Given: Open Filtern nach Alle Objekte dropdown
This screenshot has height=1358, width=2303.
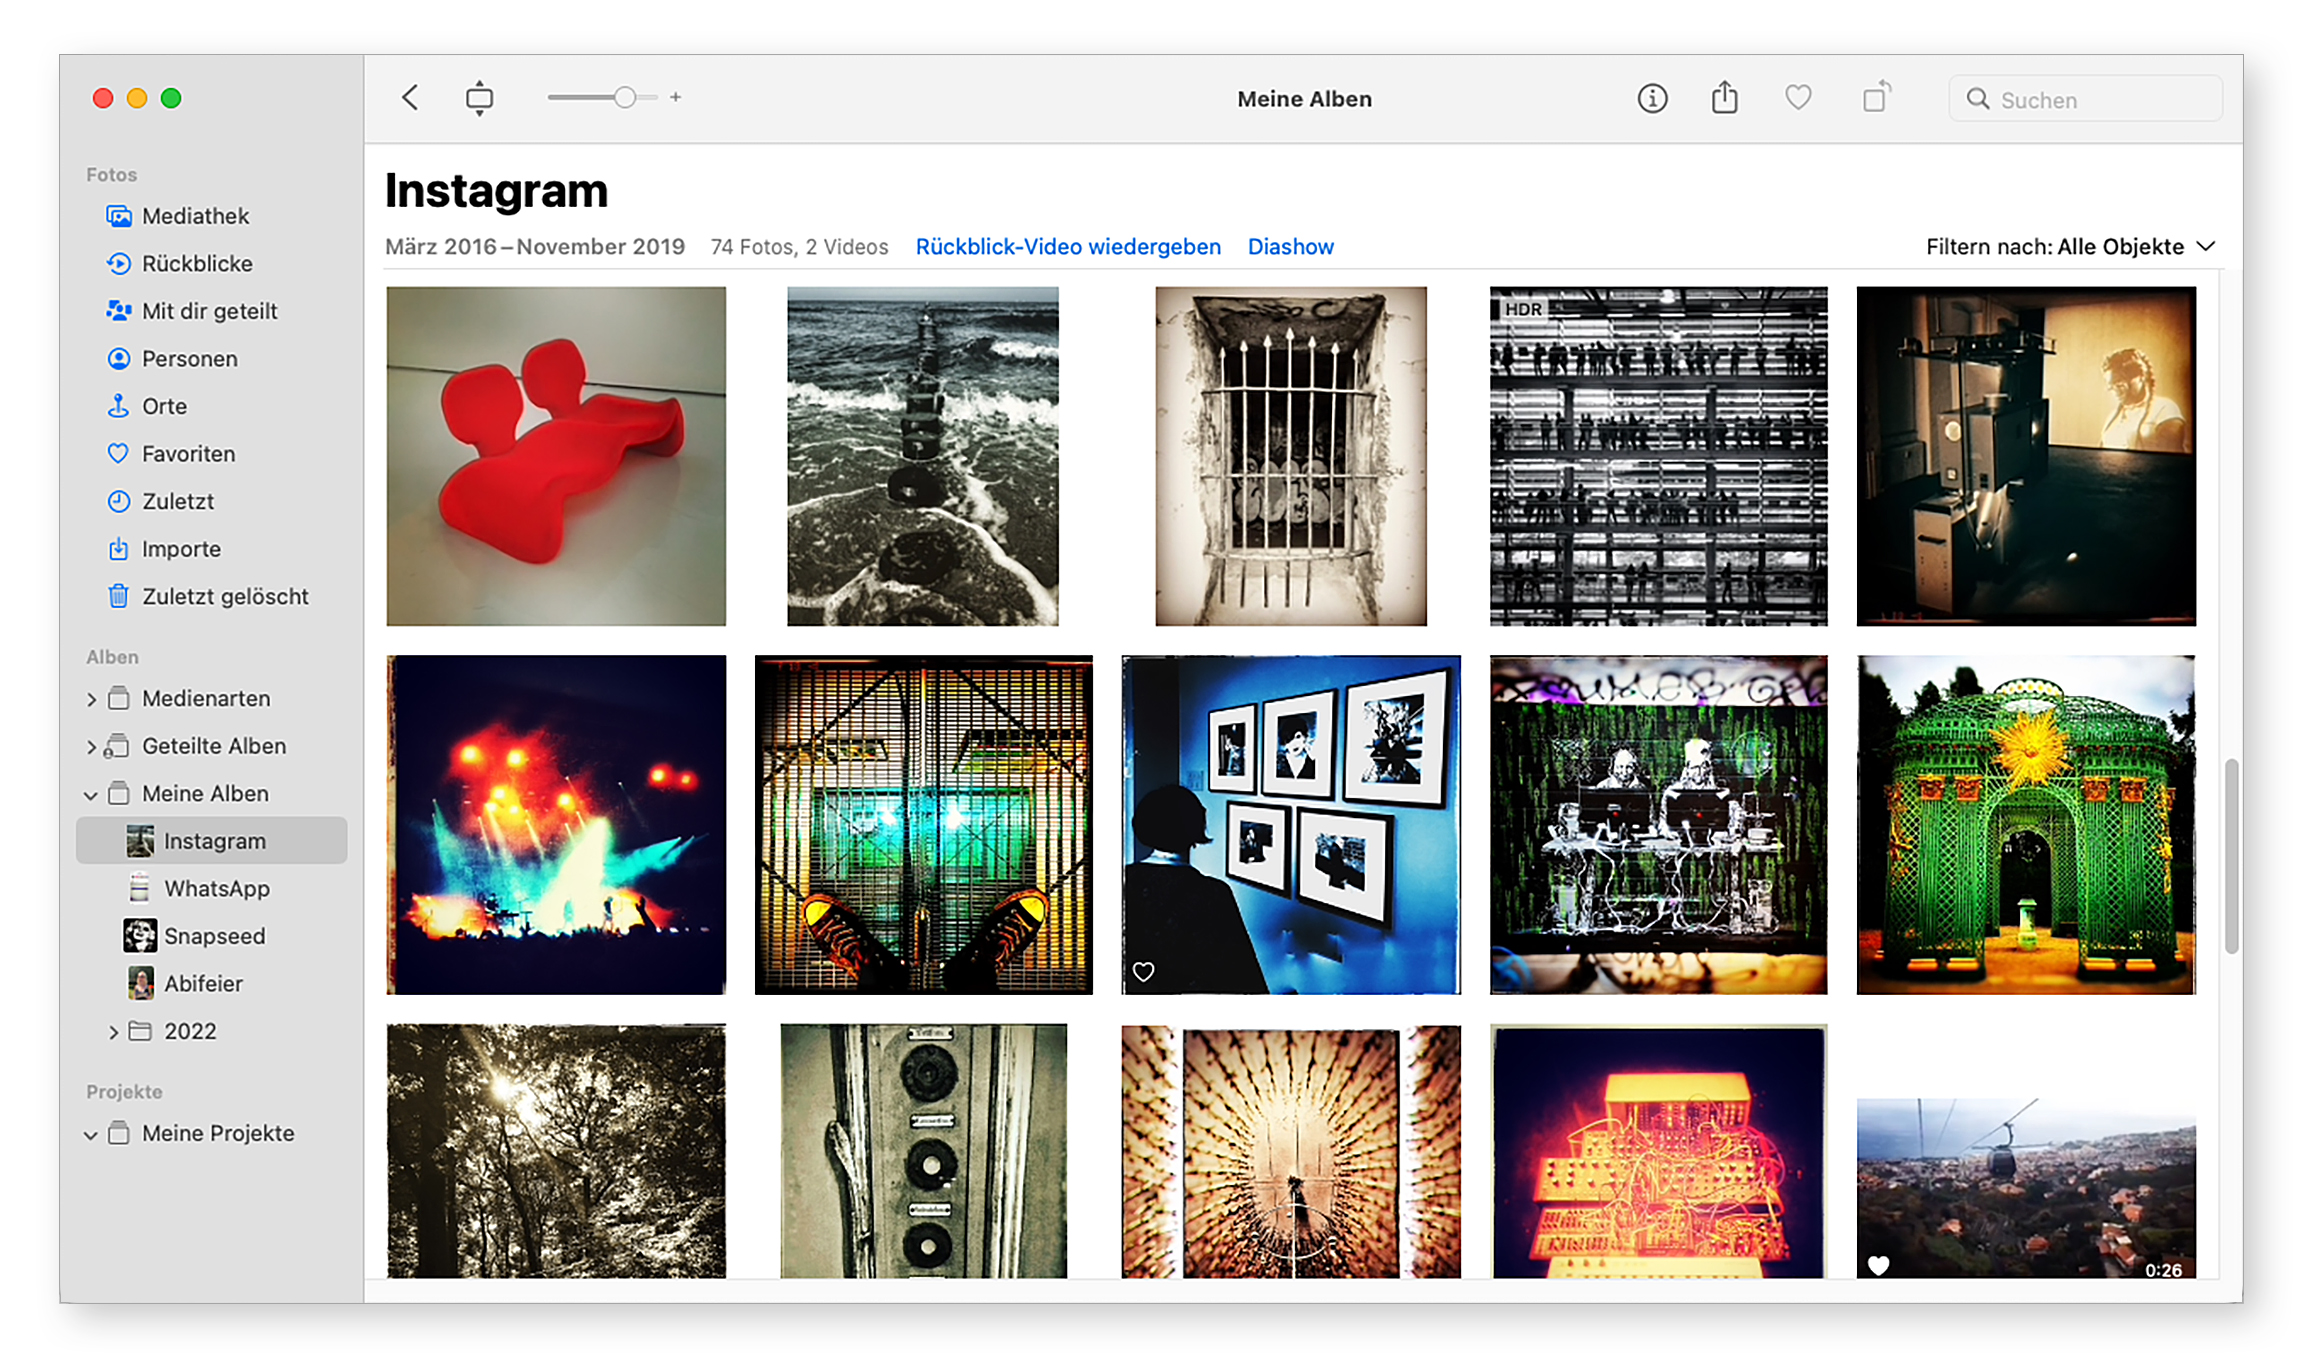Looking at the screenshot, I should [2070, 247].
